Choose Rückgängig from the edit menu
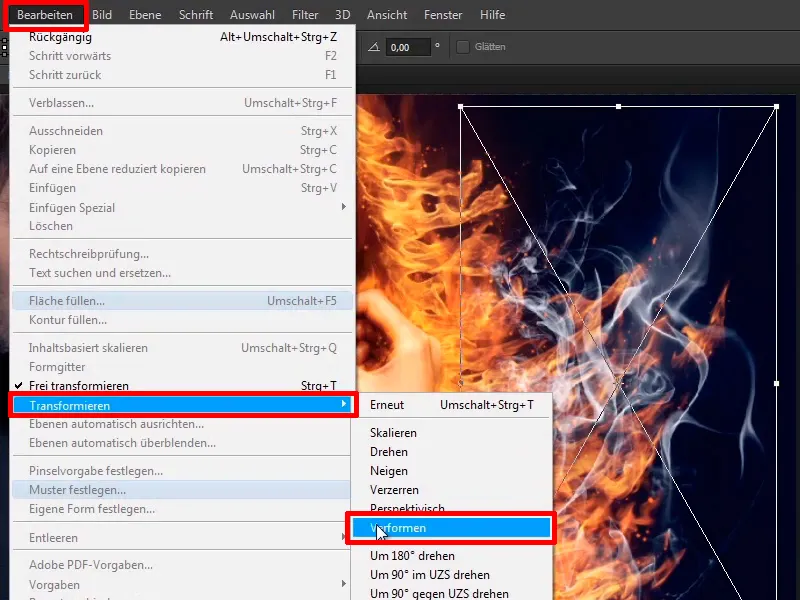This screenshot has width=800, height=600. (x=183, y=37)
